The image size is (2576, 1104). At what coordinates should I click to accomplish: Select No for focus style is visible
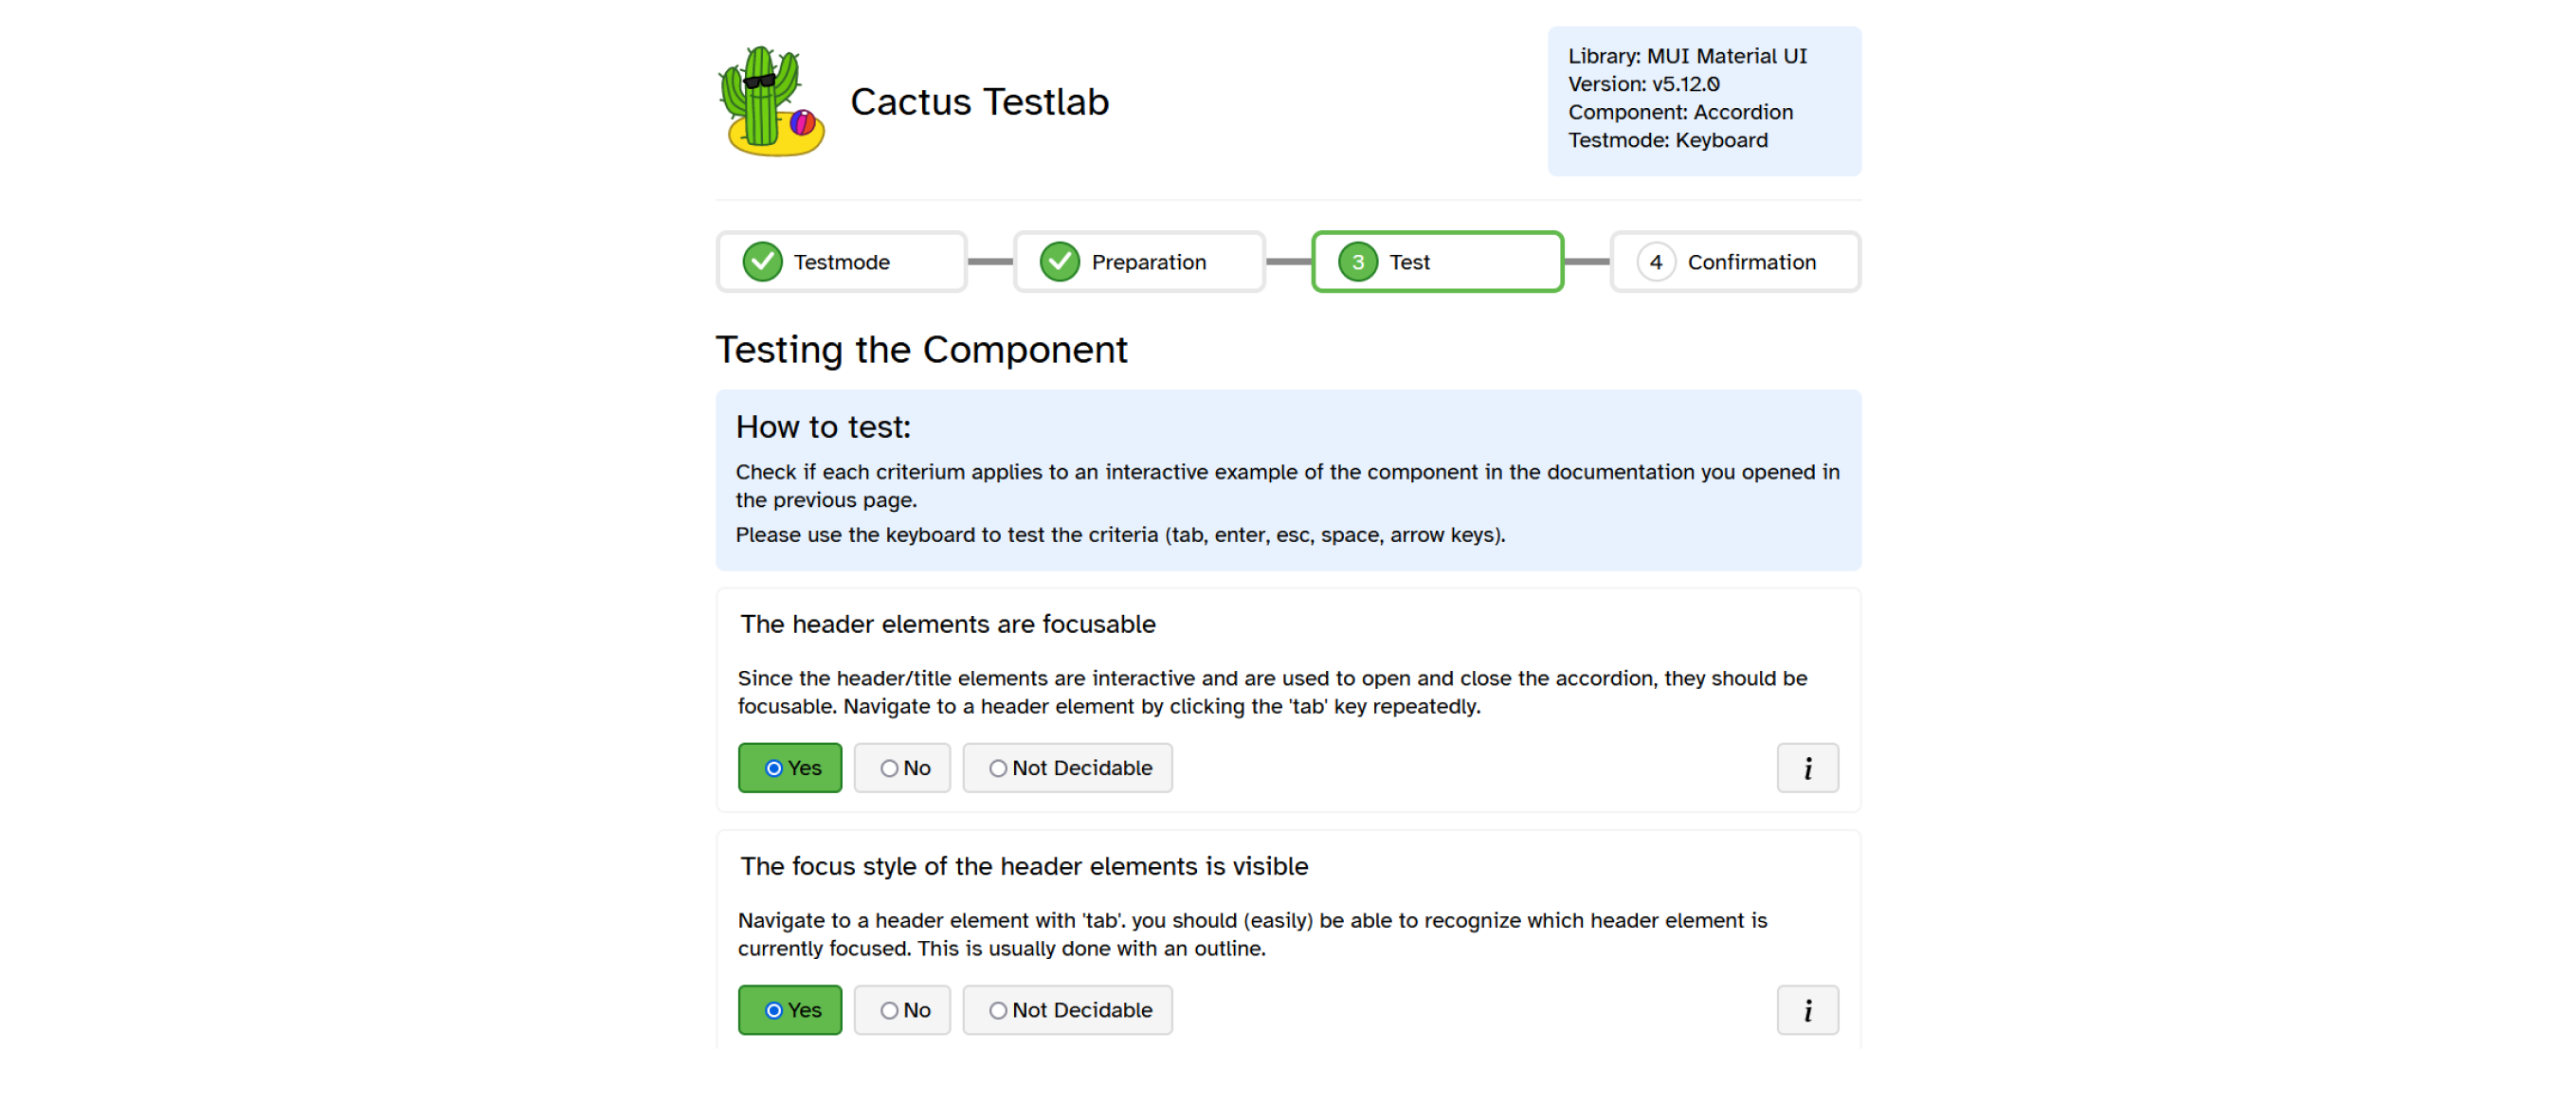902,1010
